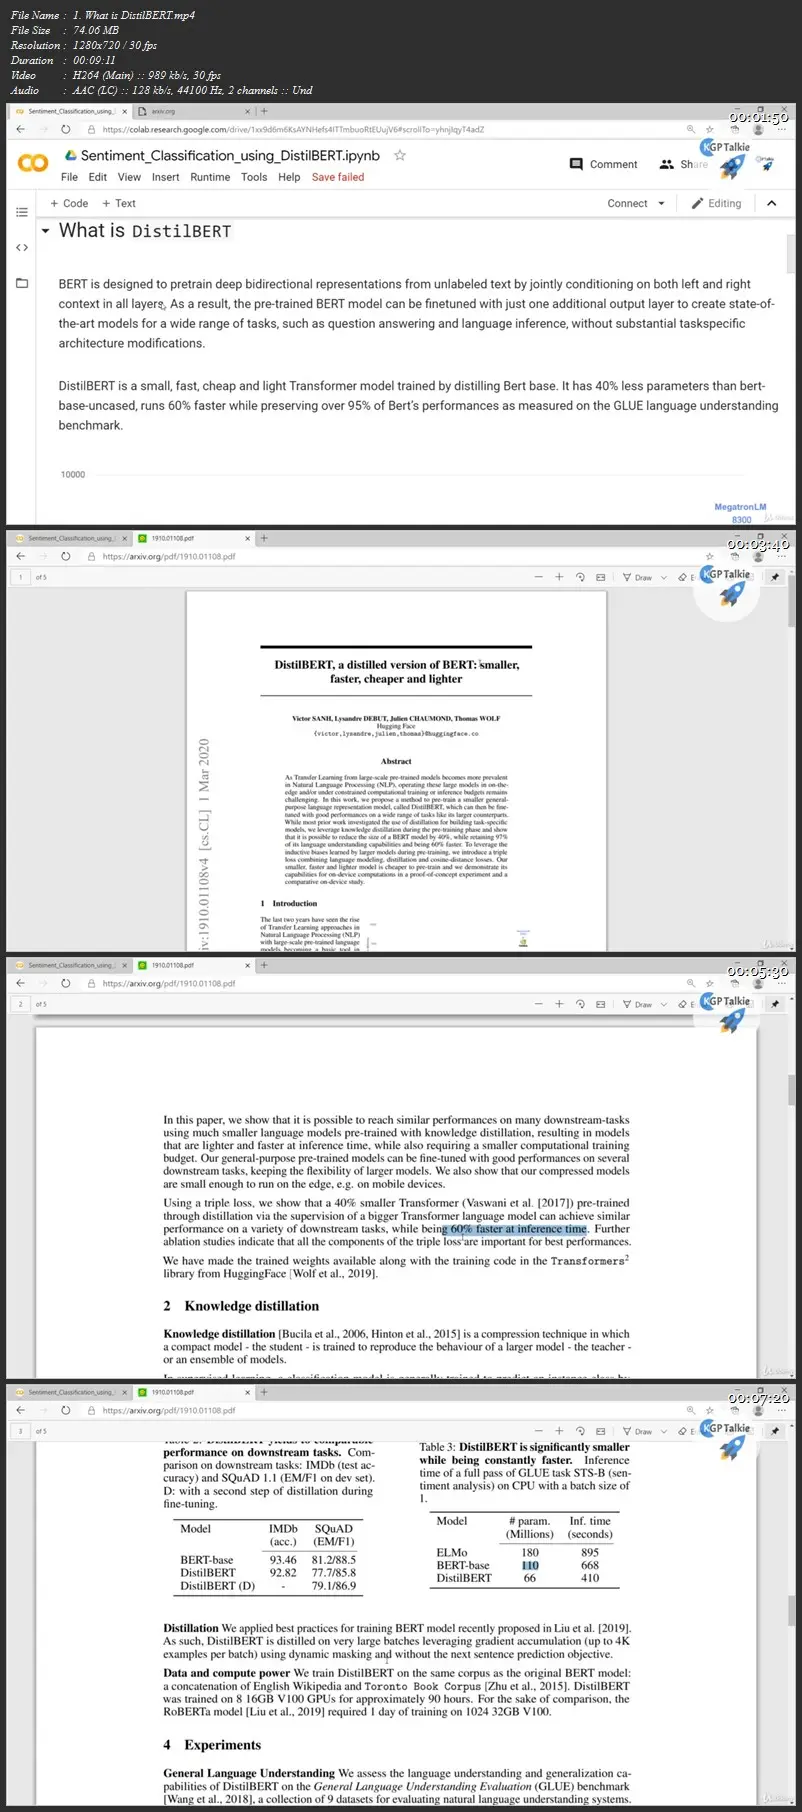The height and width of the screenshot is (1812, 802).
Task: Click the 410 inference time for DistilBERT
Action: pos(590,1578)
